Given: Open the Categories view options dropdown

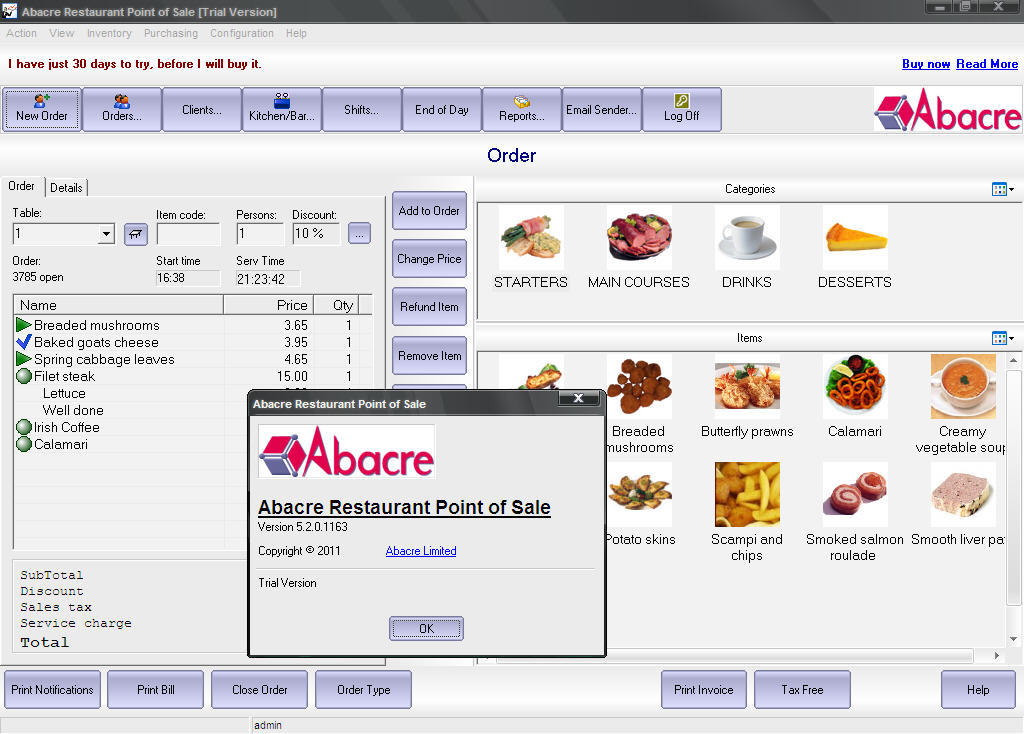Looking at the screenshot, I should [1002, 189].
